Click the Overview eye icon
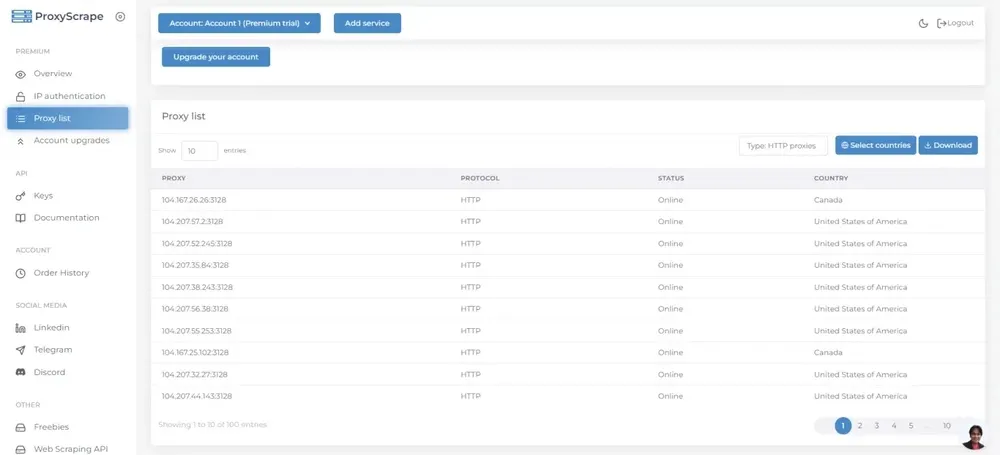 click(20, 74)
